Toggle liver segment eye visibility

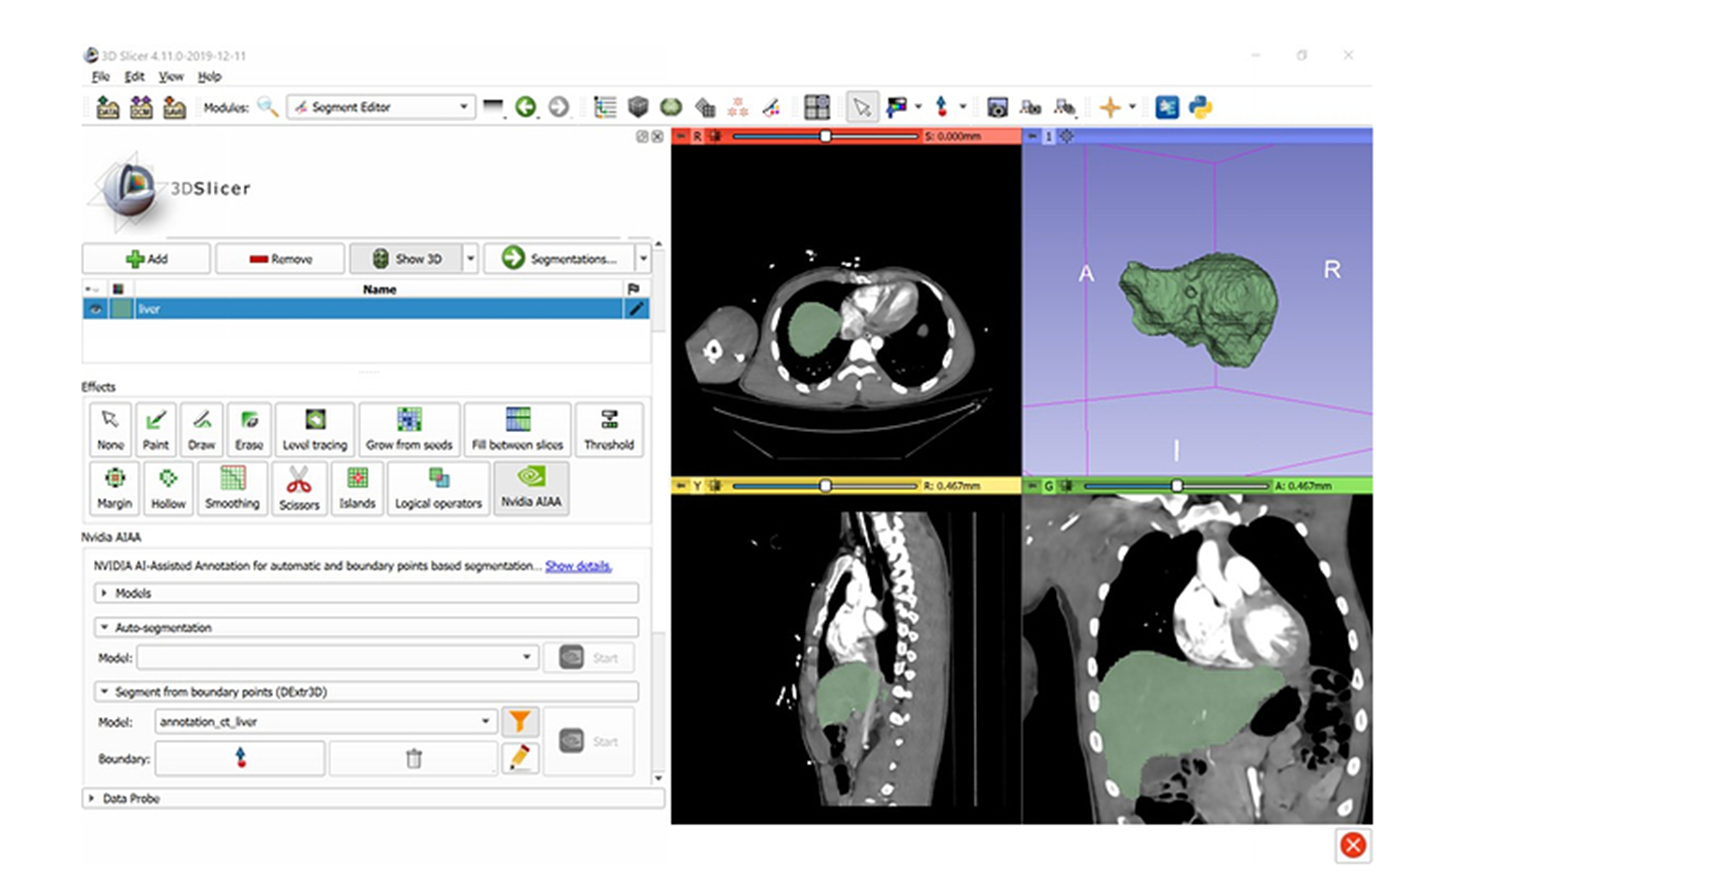pos(96,309)
